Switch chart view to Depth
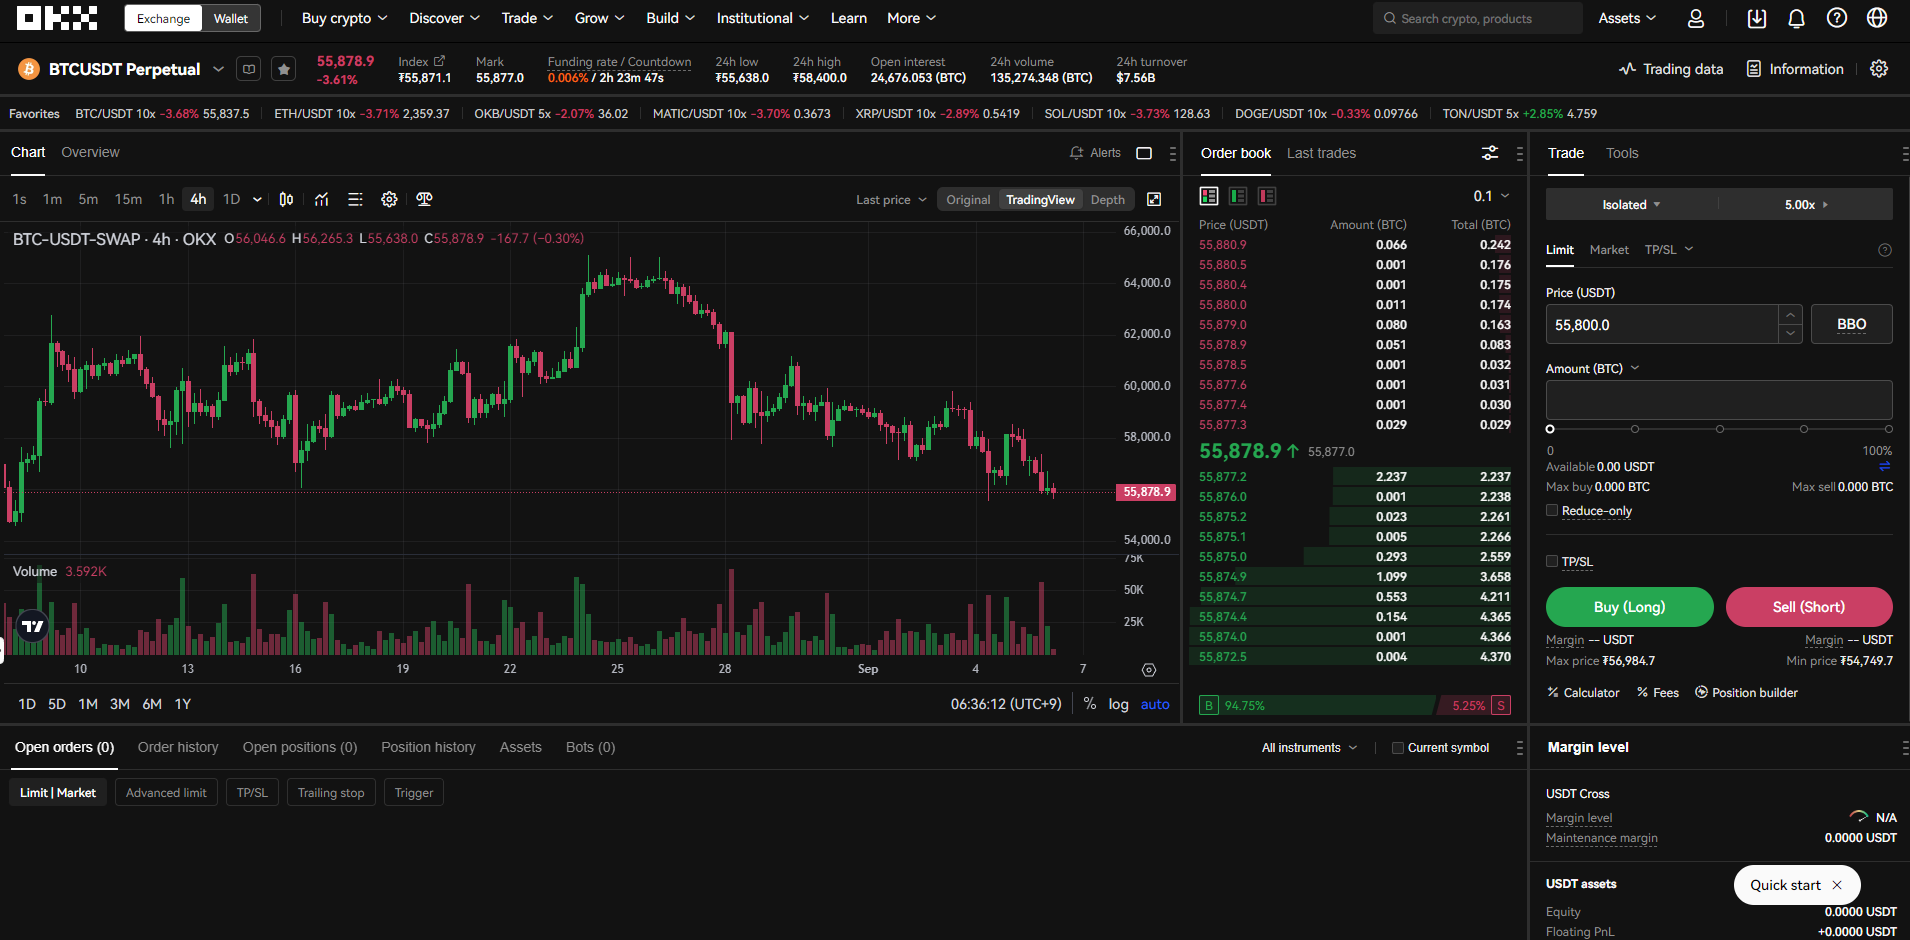The width and height of the screenshot is (1910, 940). 1107,200
